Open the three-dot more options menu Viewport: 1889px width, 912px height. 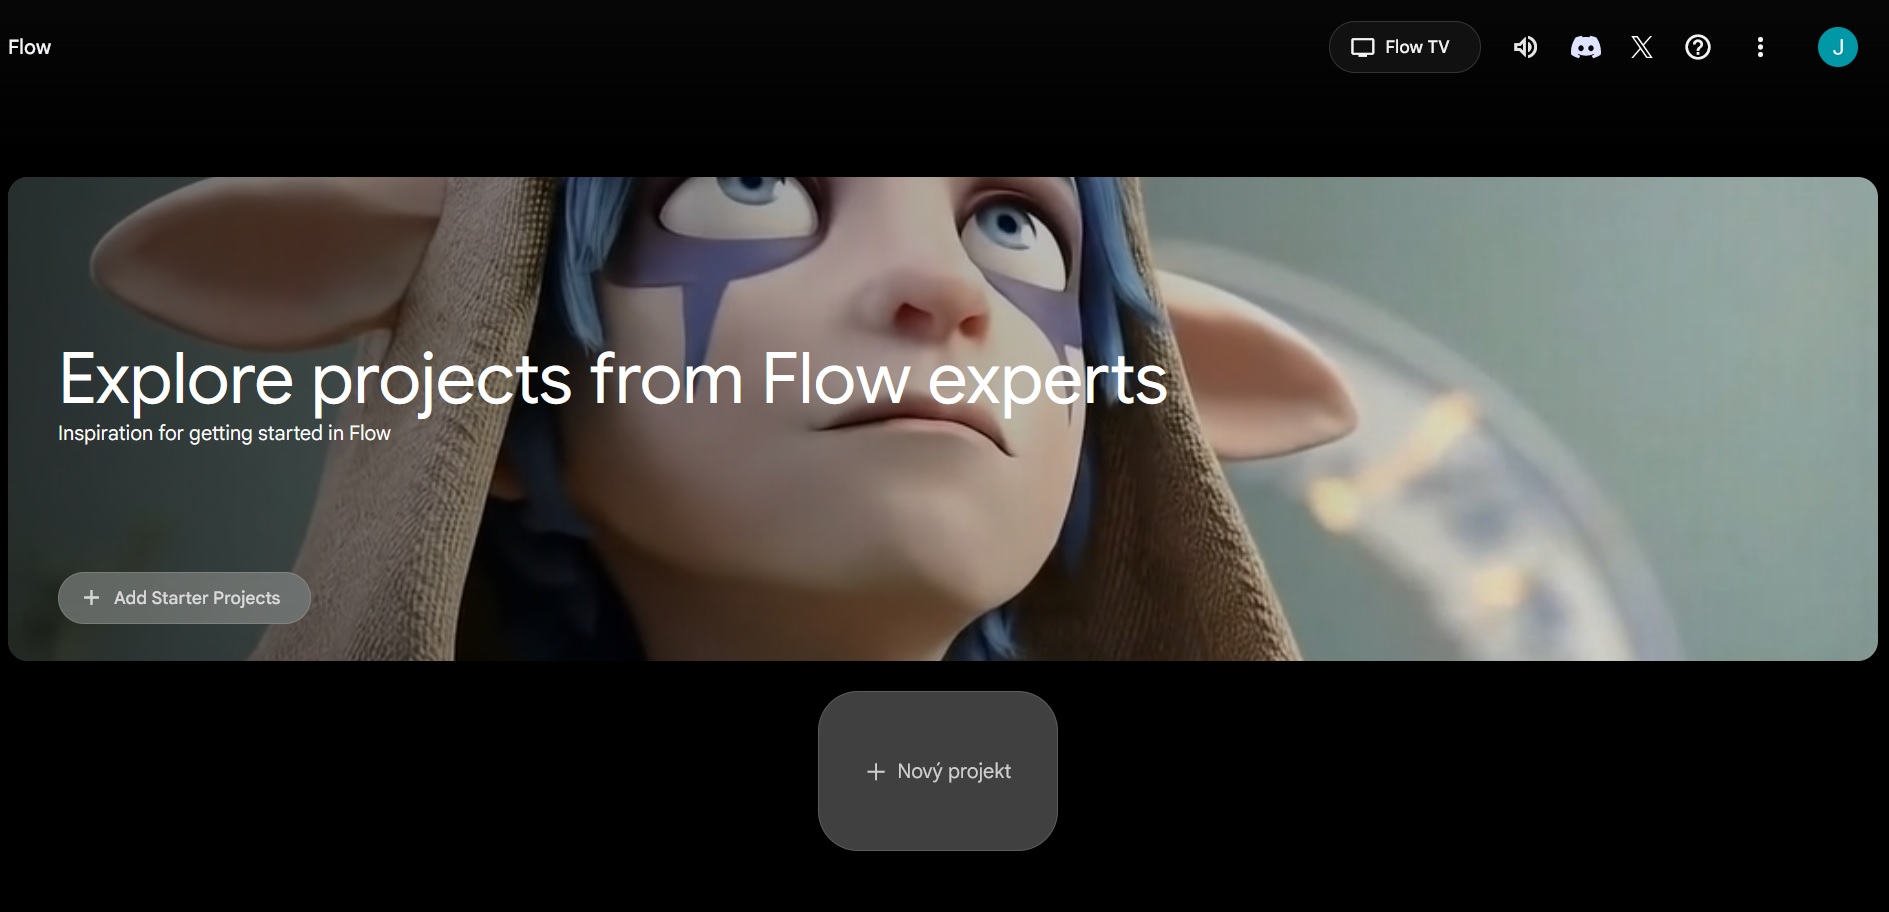pyautogui.click(x=1760, y=47)
